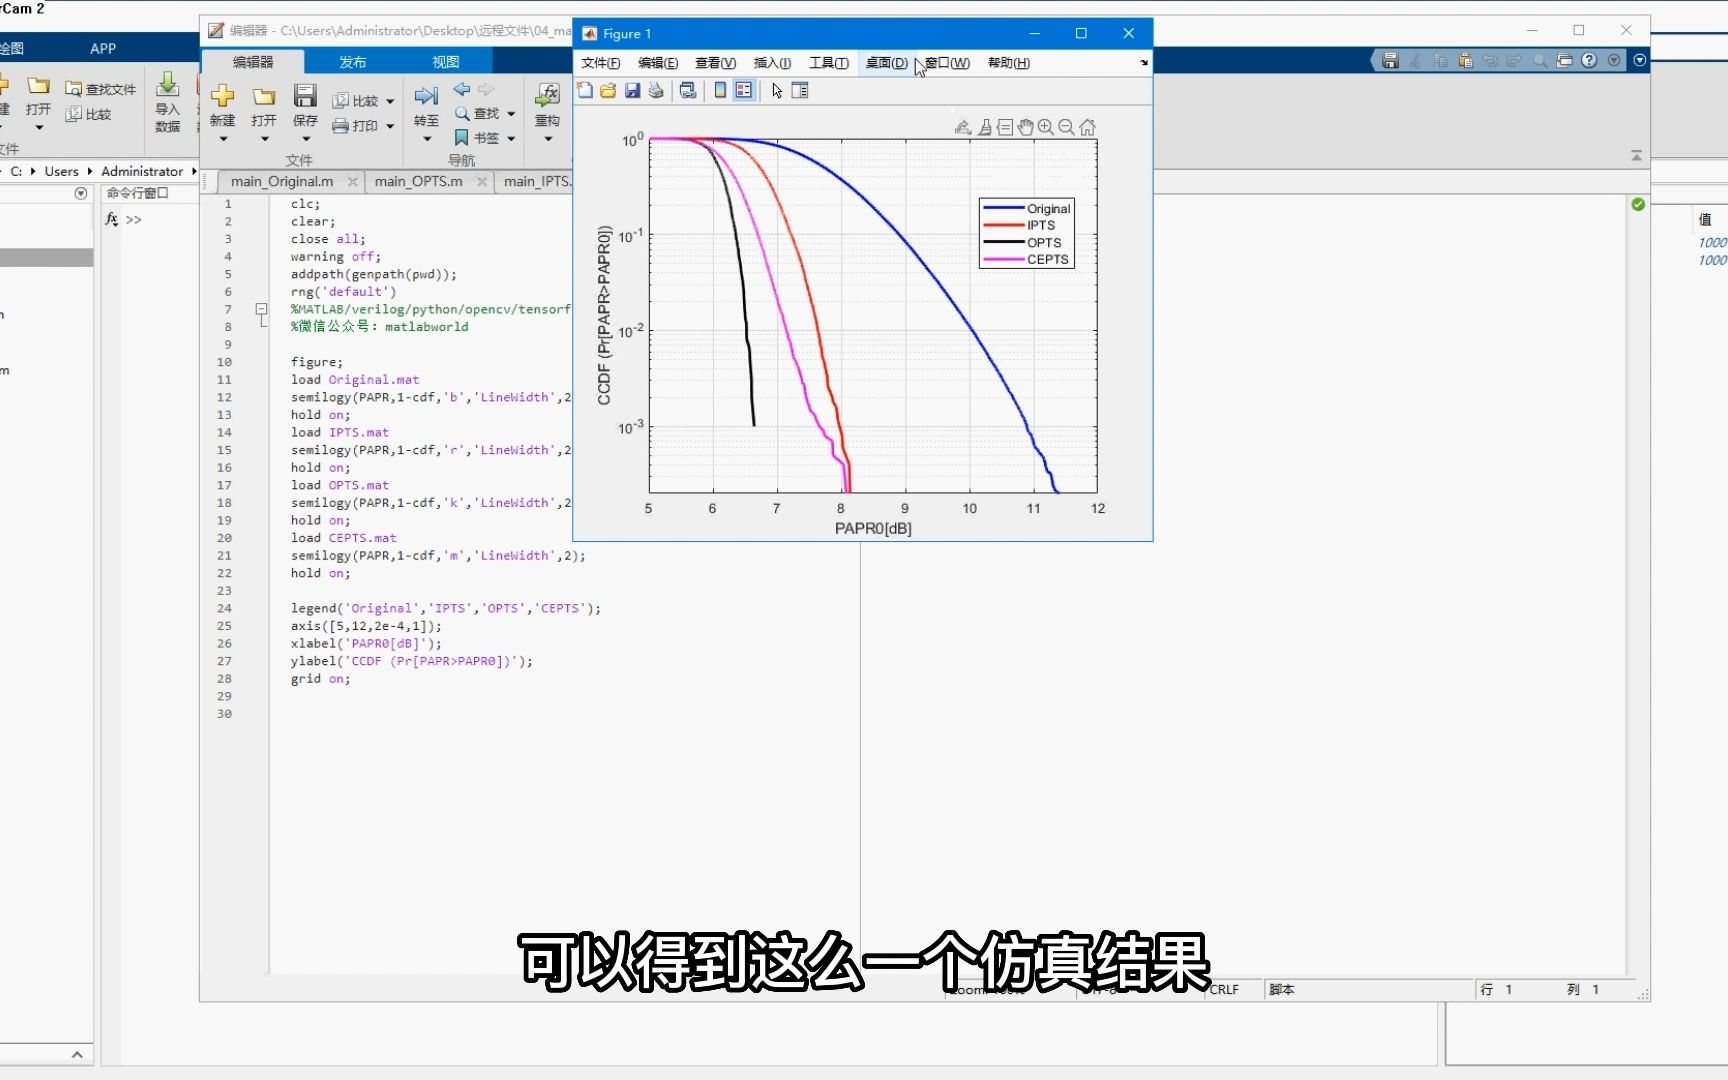
Task: Click the back navigation arrow in editor ribbon
Action: [x=462, y=89]
